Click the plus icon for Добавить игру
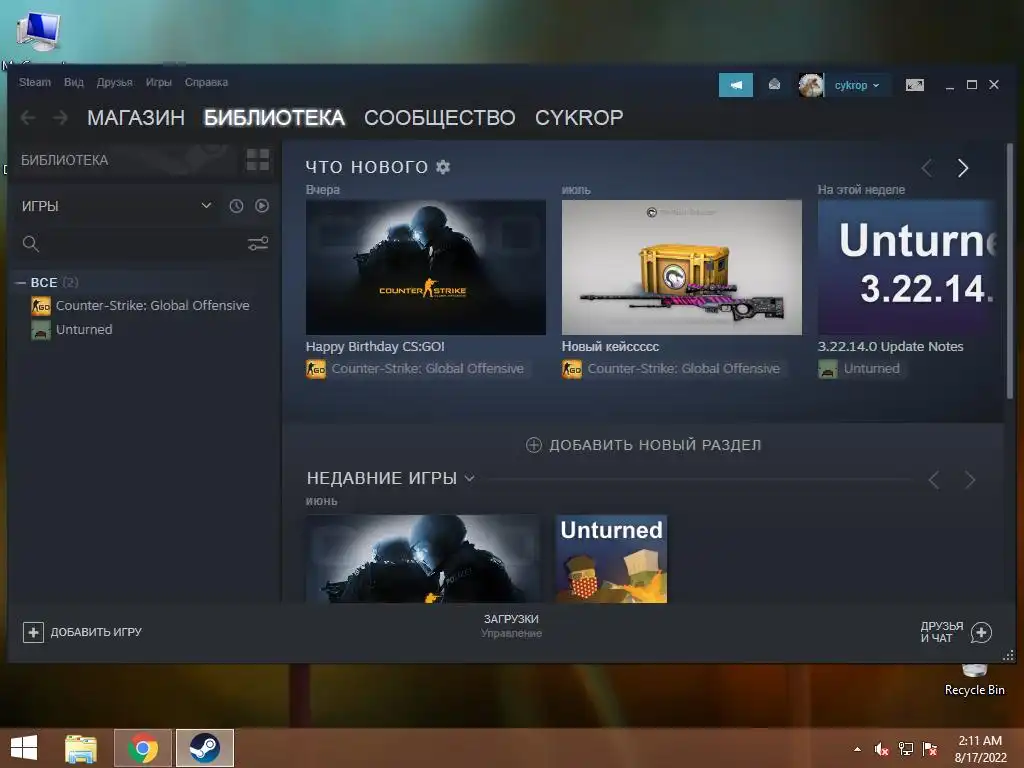The height and width of the screenshot is (768, 1024). [x=33, y=632]
